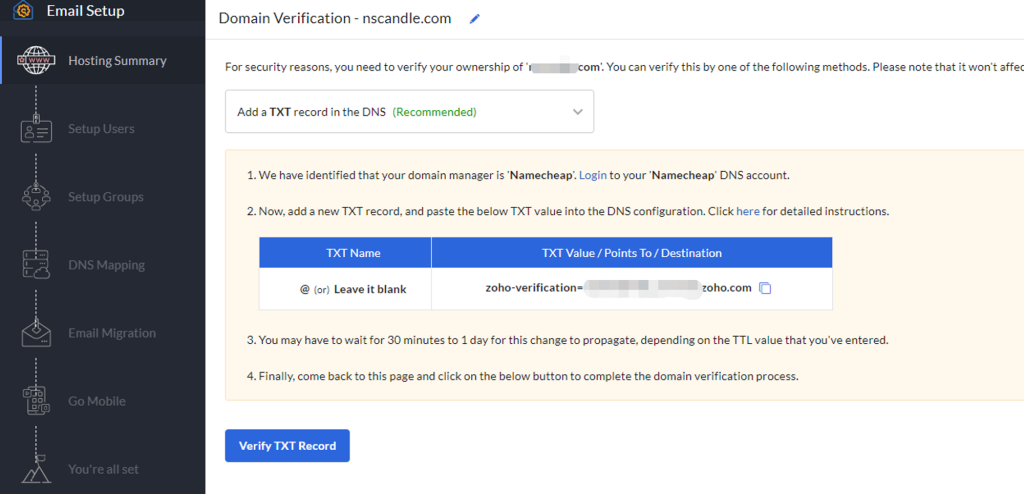The width and height of the screenshot is (1024, 494).
Task: Open the 'here' detailed instructions link
Action: tap(748, 212)
